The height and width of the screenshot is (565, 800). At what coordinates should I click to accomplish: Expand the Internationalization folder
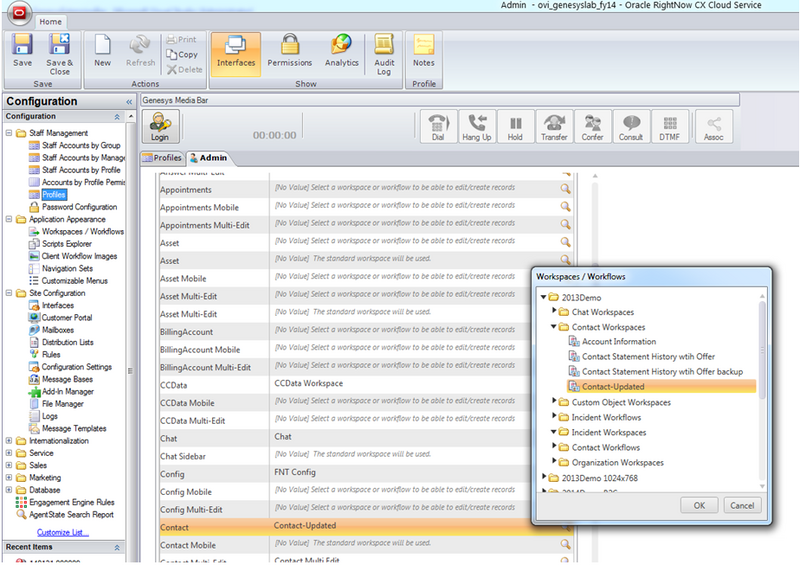(x=9, y=440)
